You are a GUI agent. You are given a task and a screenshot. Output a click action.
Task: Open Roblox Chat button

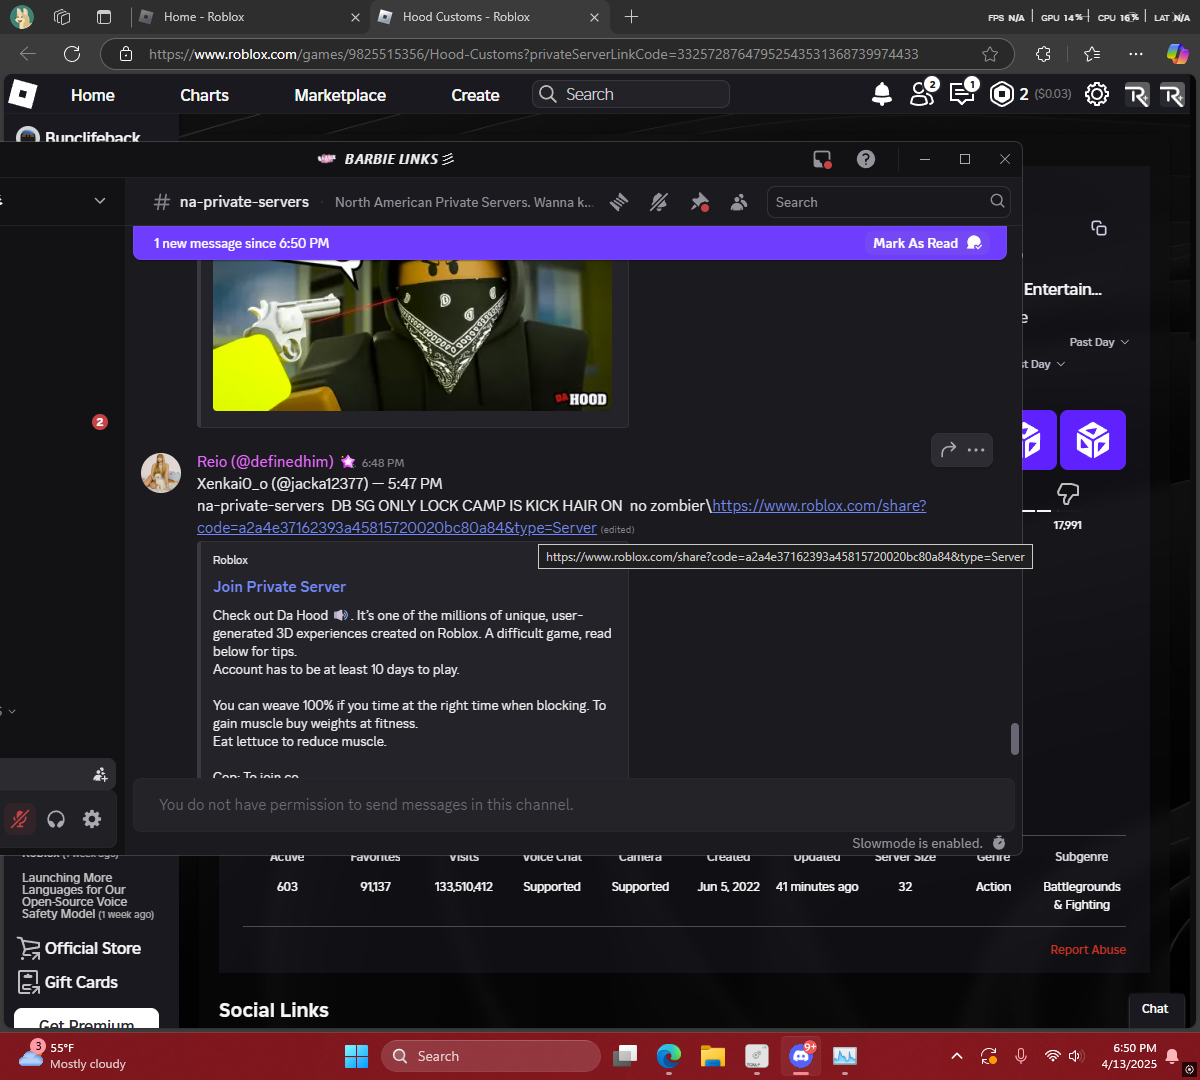point(1155,1009)
